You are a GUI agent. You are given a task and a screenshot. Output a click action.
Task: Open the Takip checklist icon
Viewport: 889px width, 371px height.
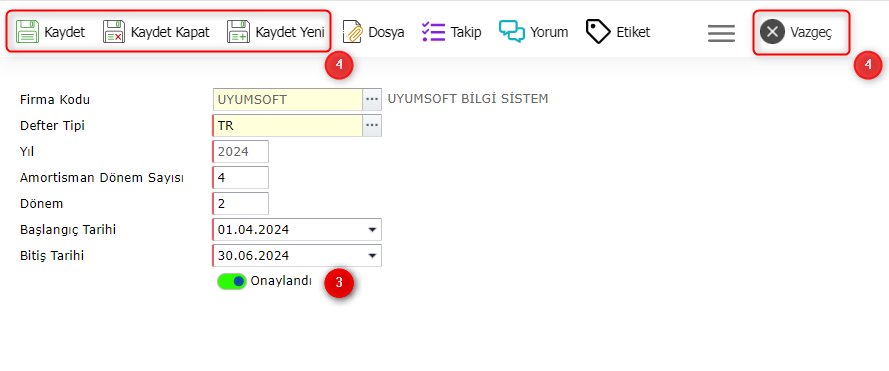pos(434,32)
